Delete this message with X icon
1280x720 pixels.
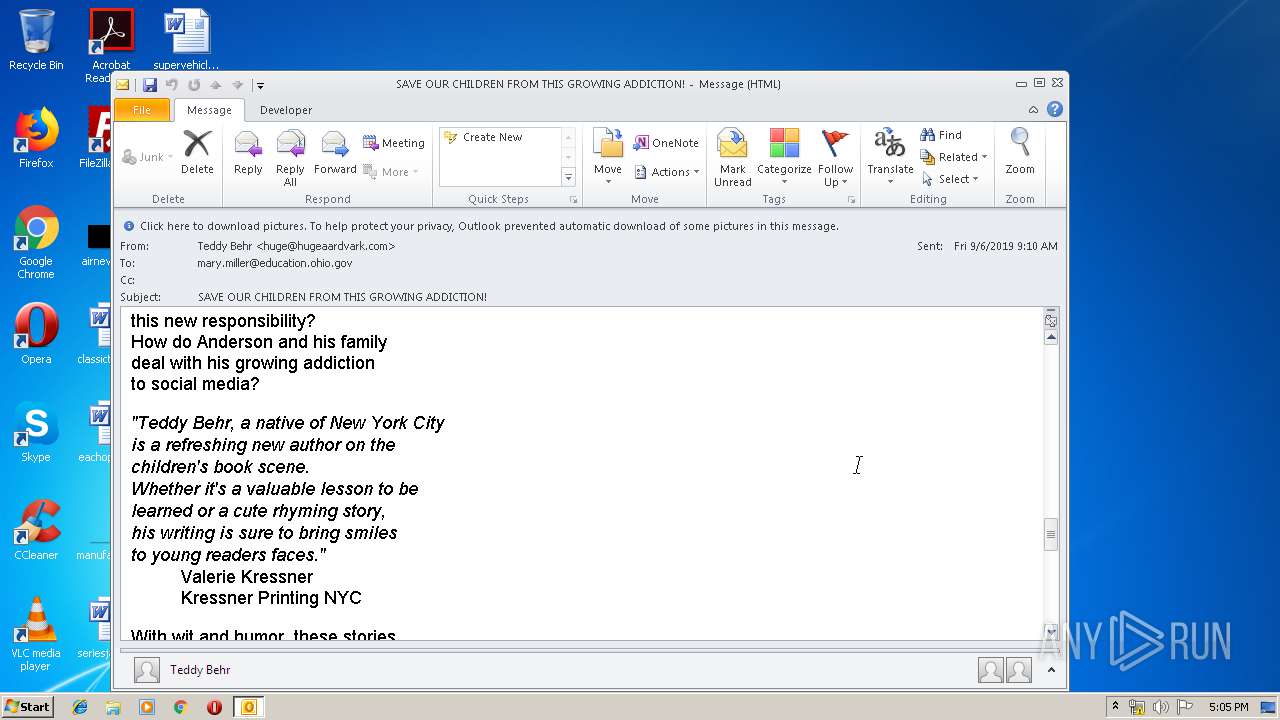coord(197,152)
